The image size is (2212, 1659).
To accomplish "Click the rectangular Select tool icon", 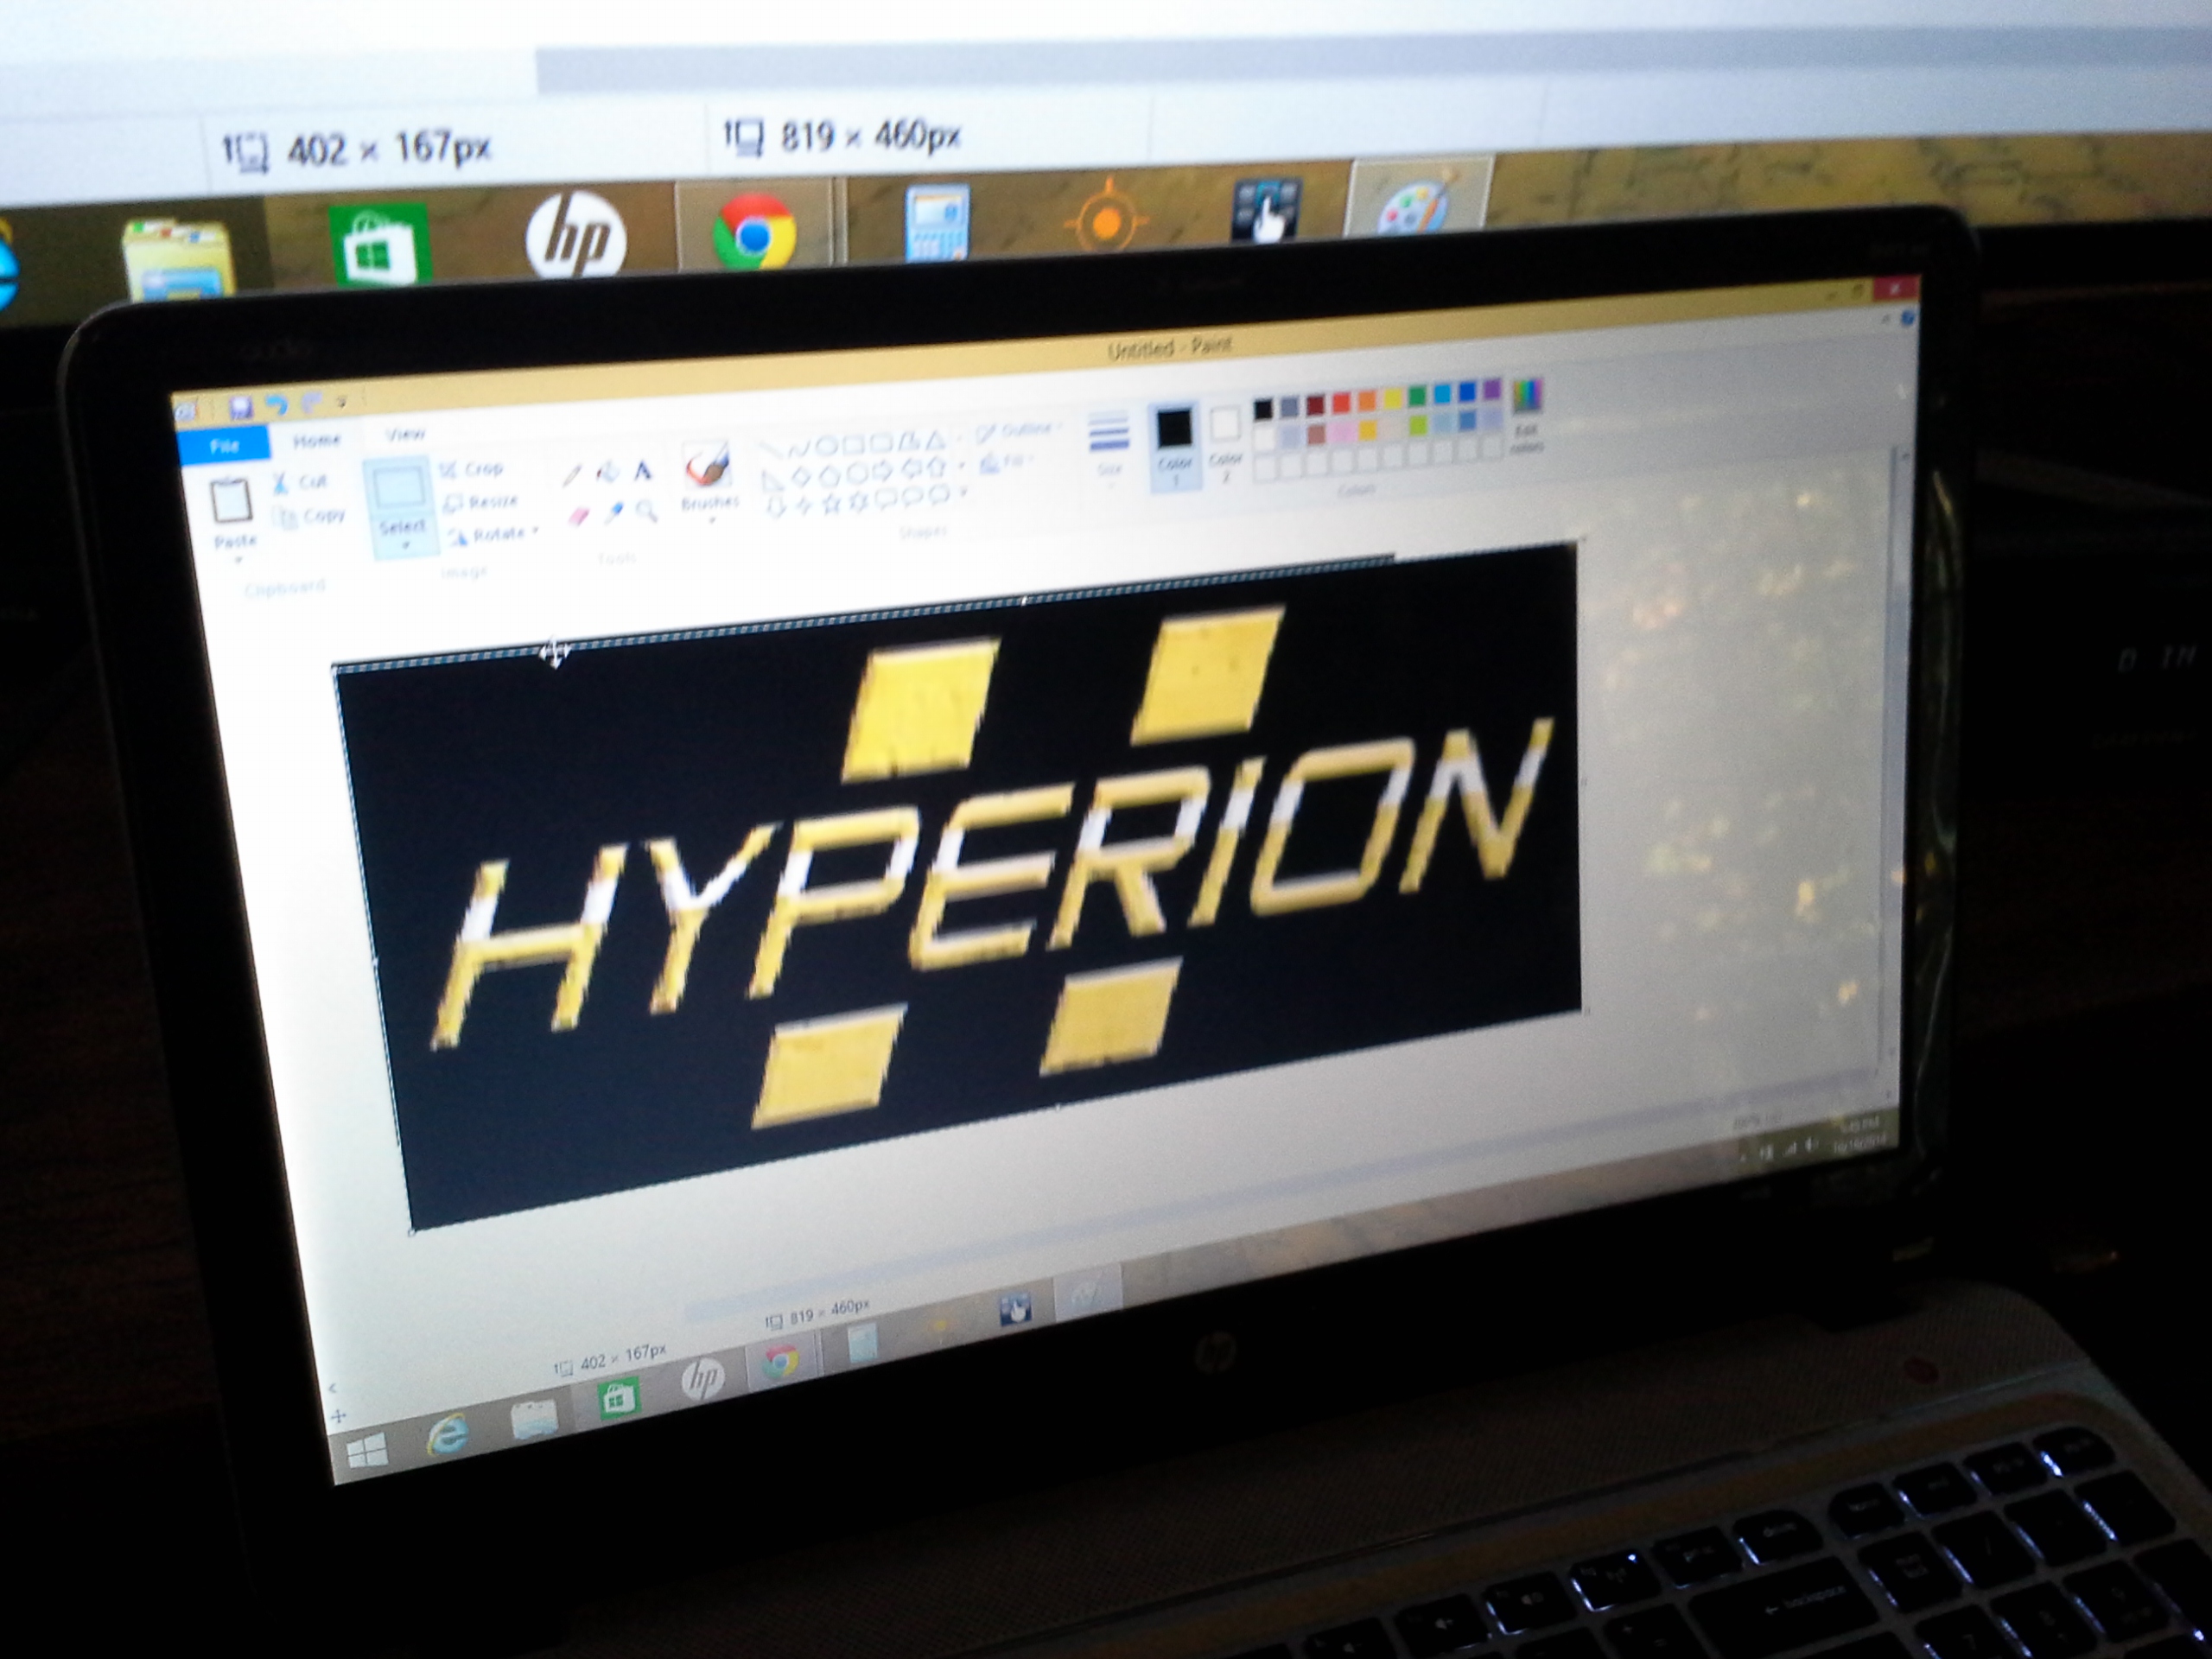I will click(399, 489).
